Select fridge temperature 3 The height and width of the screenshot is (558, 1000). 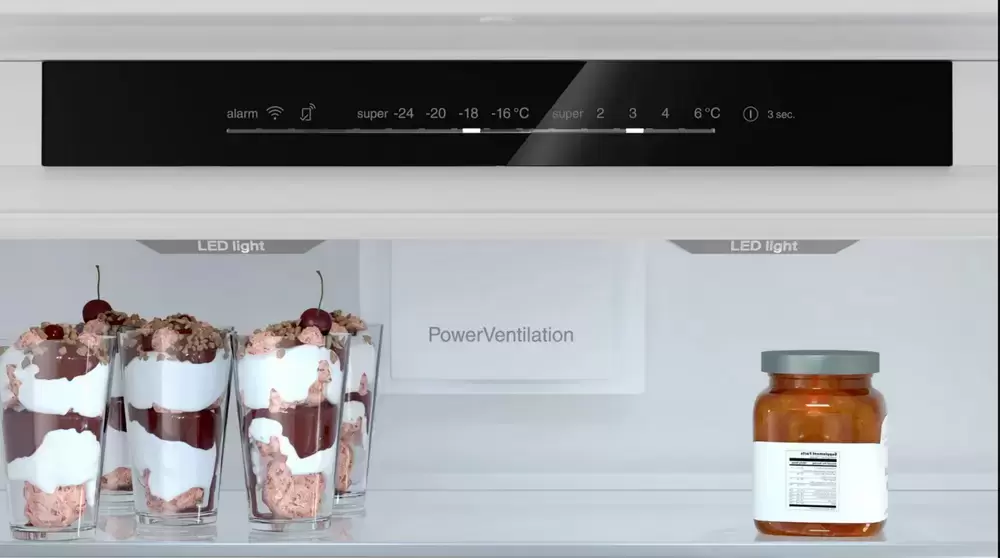tap(632, 114)
